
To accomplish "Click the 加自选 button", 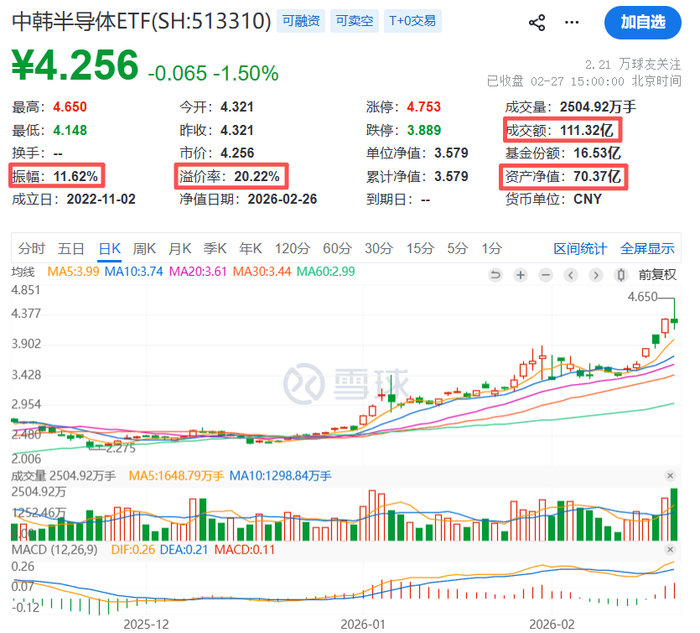I will pos(642,22).
